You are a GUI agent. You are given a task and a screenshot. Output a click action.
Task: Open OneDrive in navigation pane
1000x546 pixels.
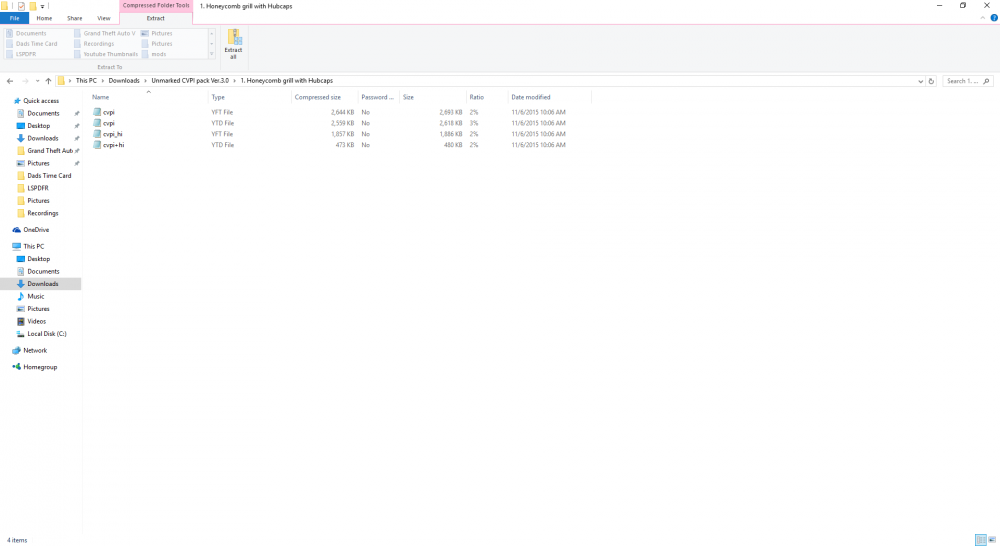[x=36, y=230]
